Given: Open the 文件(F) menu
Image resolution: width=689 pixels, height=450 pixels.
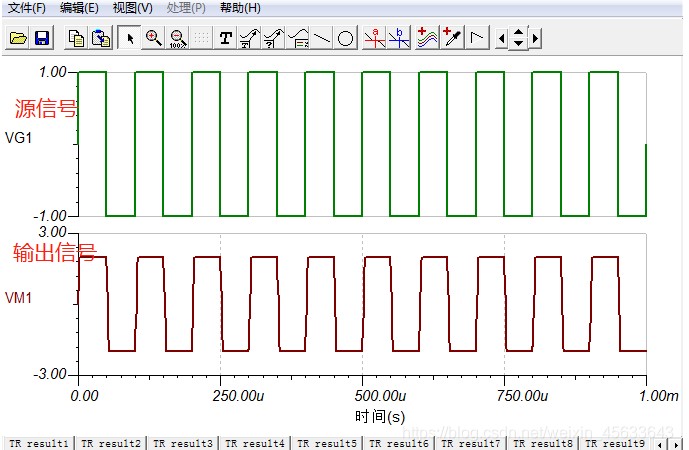Looking at the screenshot, I should click(27, 8).
